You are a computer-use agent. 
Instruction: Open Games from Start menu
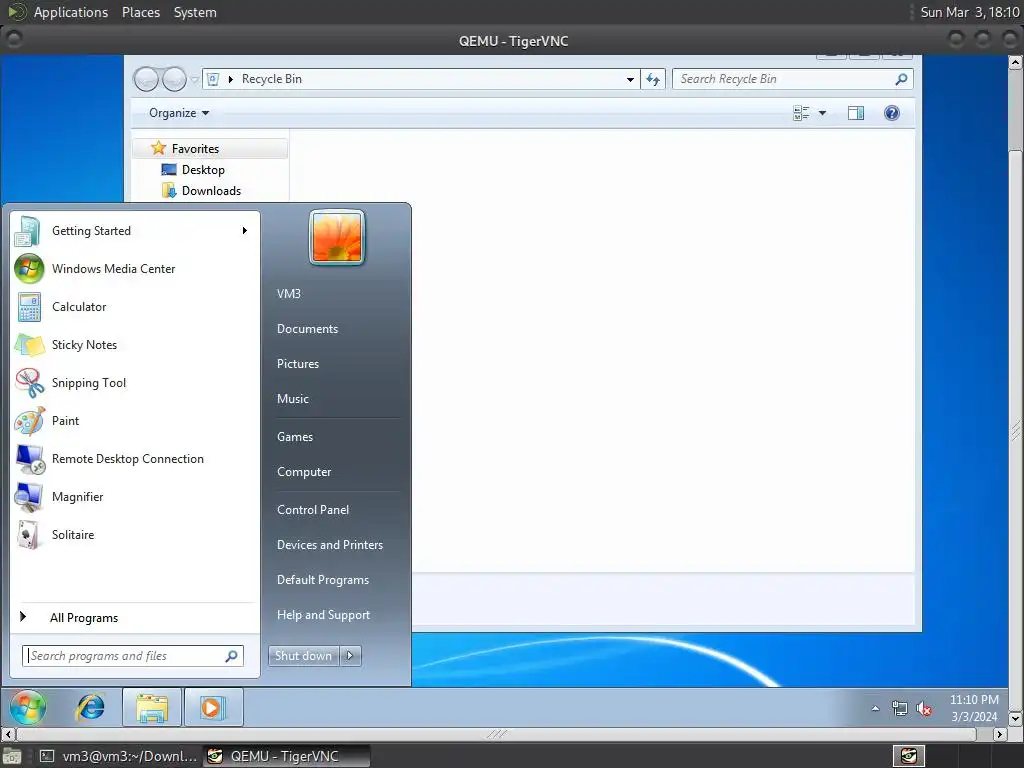coord(295,437)
